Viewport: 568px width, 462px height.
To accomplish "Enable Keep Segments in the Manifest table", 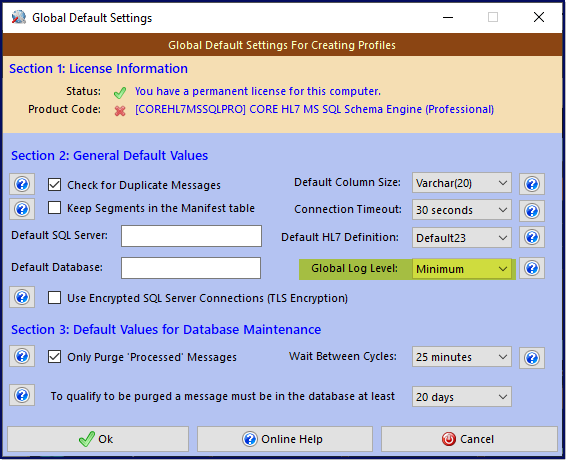I will (54, 208).
